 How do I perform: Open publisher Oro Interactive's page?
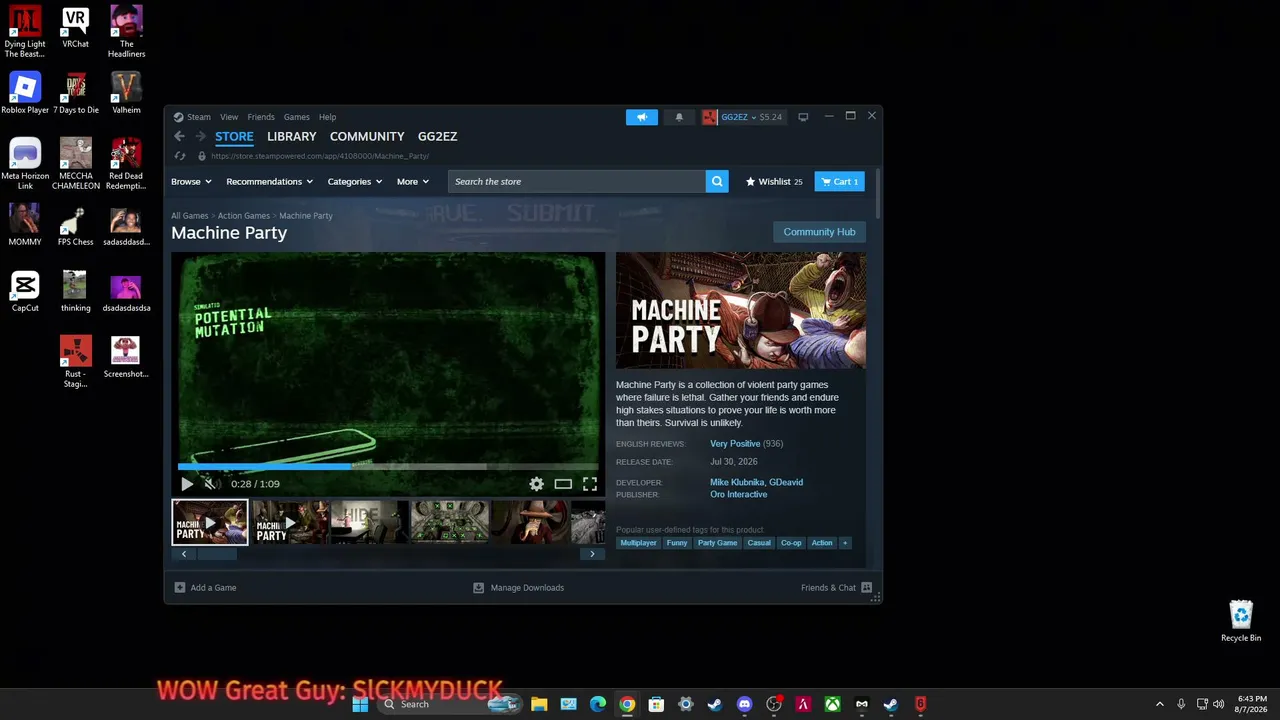739,494
